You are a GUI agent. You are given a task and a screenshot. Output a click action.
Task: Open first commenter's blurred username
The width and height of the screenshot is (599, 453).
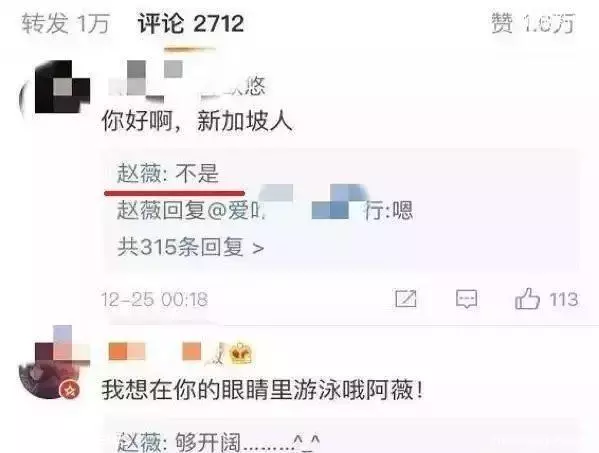point(187,82)
